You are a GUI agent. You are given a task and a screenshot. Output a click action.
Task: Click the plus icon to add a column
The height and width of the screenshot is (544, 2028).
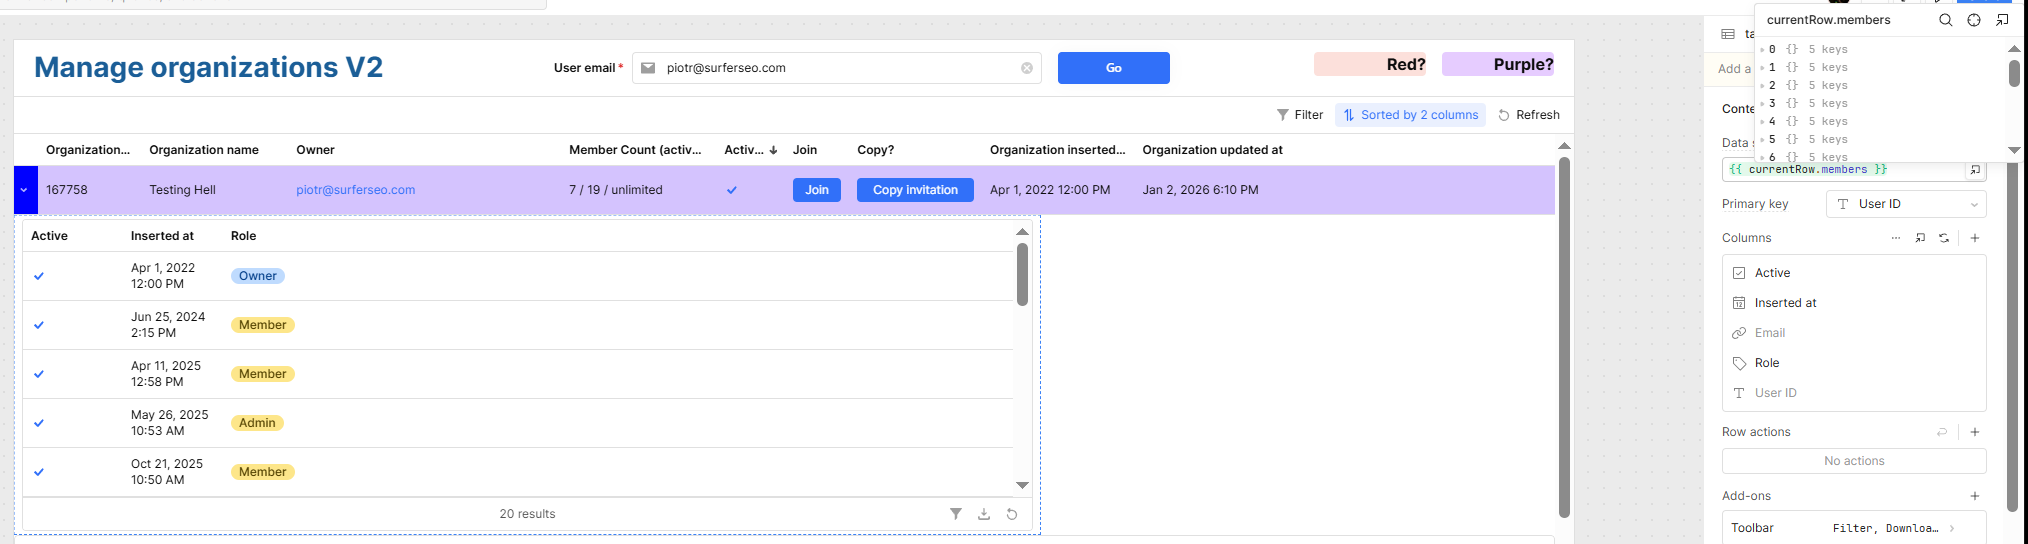1975,238
